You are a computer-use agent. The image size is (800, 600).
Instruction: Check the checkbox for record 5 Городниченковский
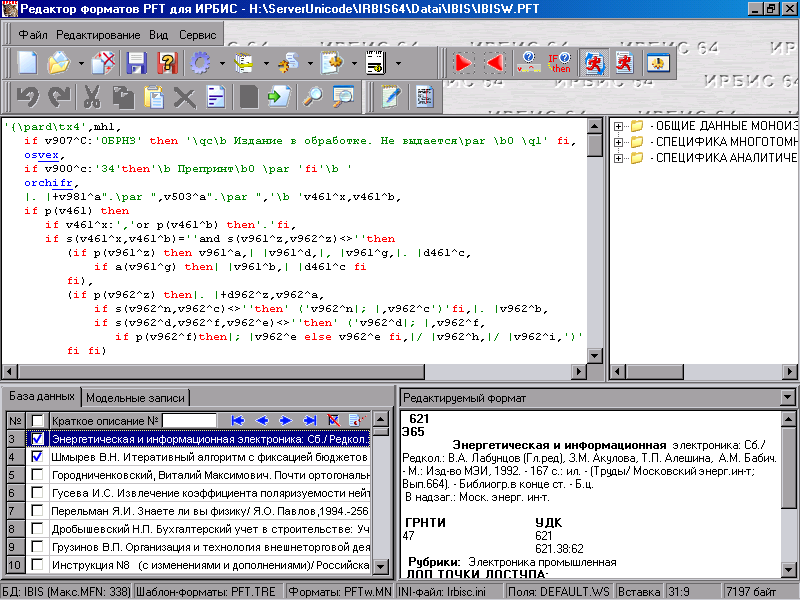click(38, 475)
